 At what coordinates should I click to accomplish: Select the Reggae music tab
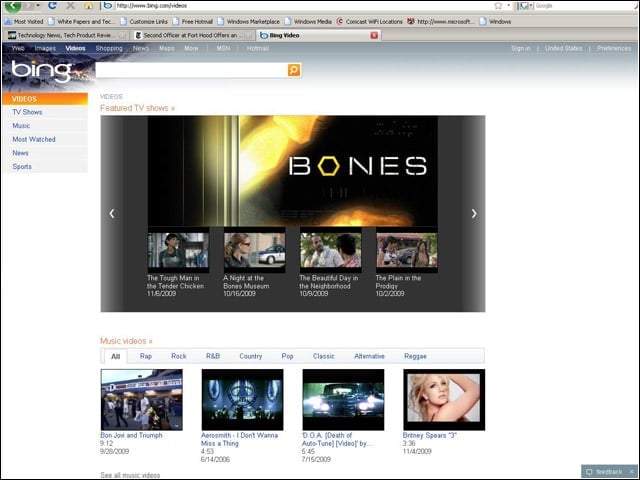(x=415, y=356)
